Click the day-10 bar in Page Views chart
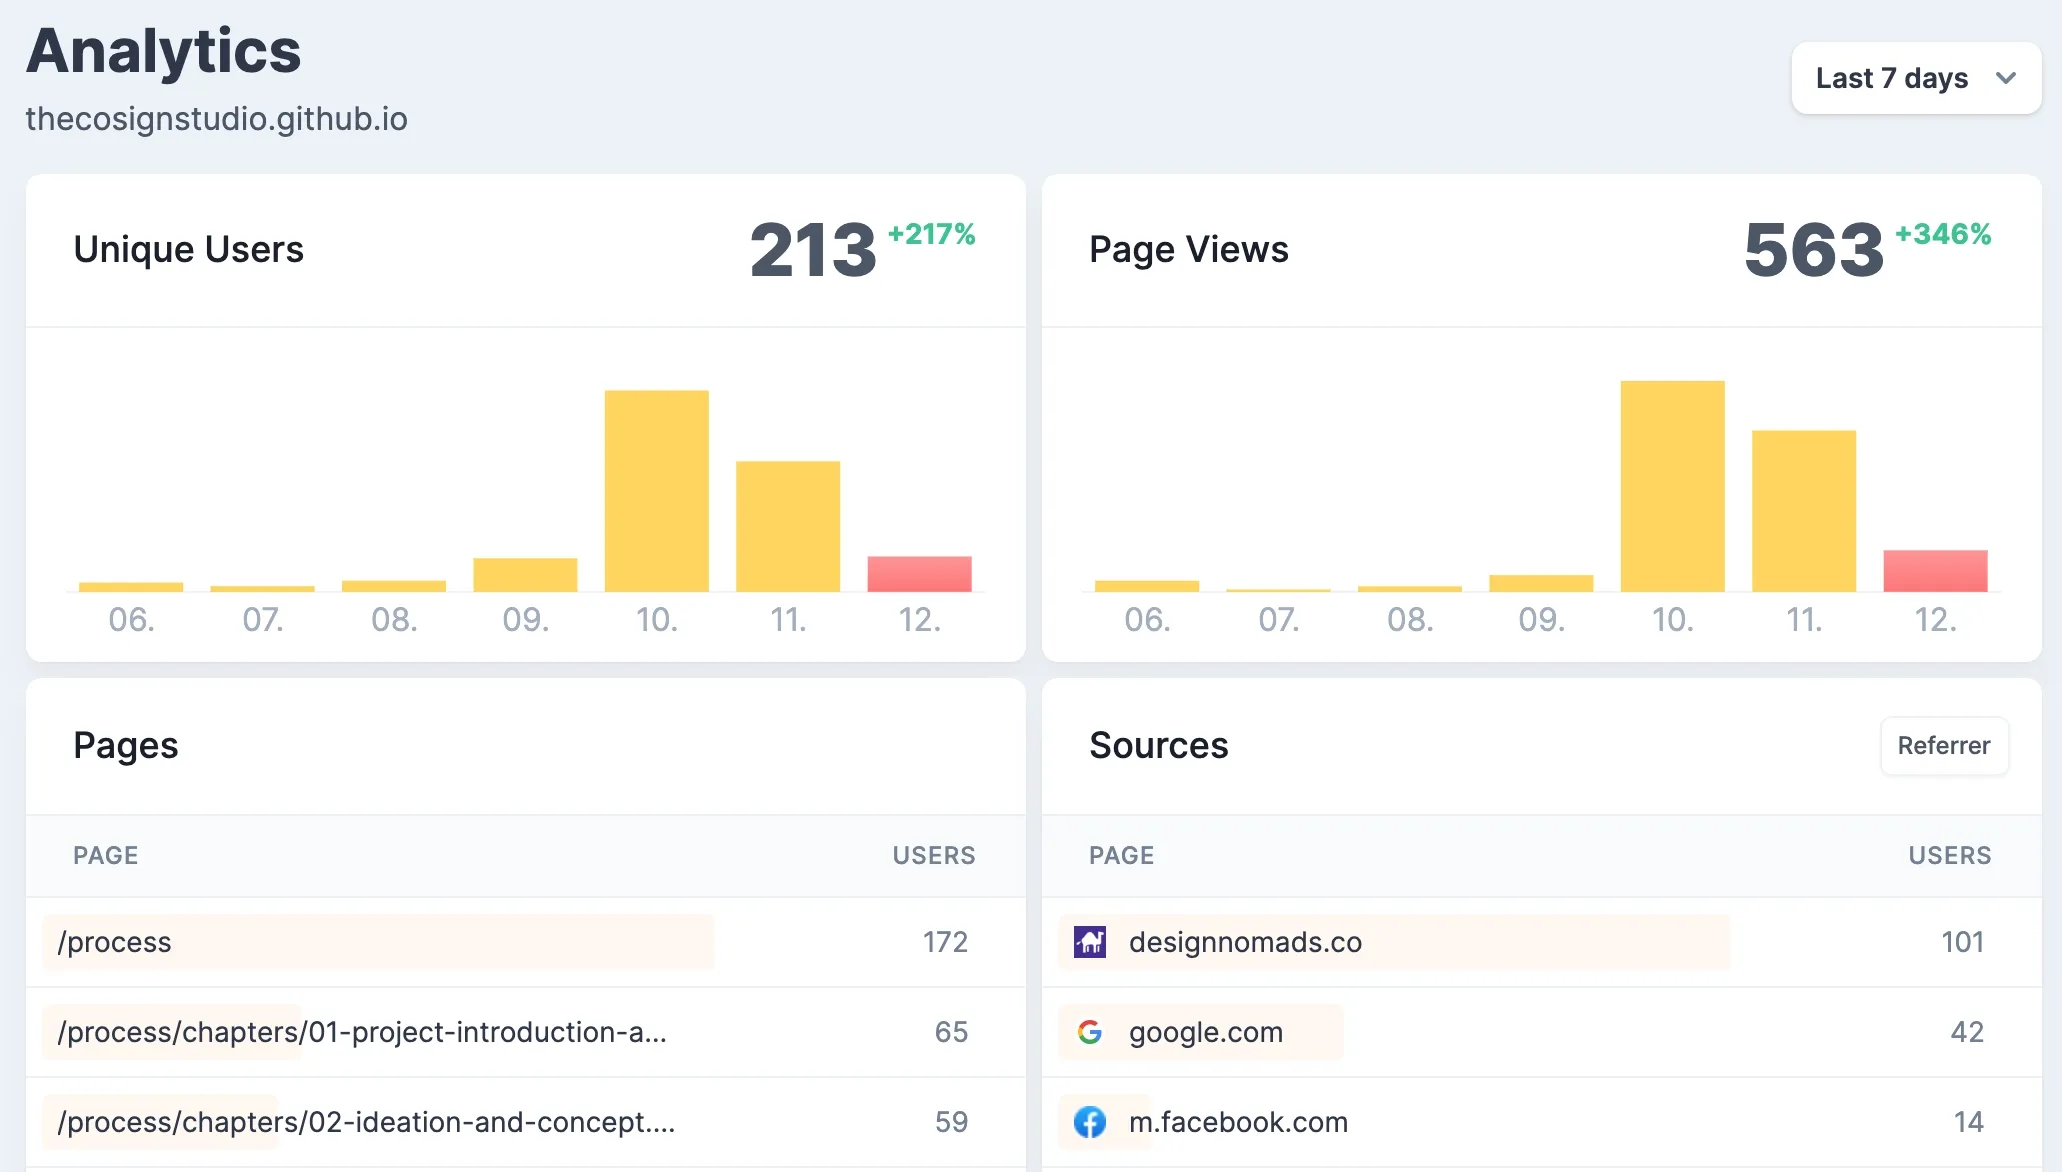 (x=1672, y=486)
